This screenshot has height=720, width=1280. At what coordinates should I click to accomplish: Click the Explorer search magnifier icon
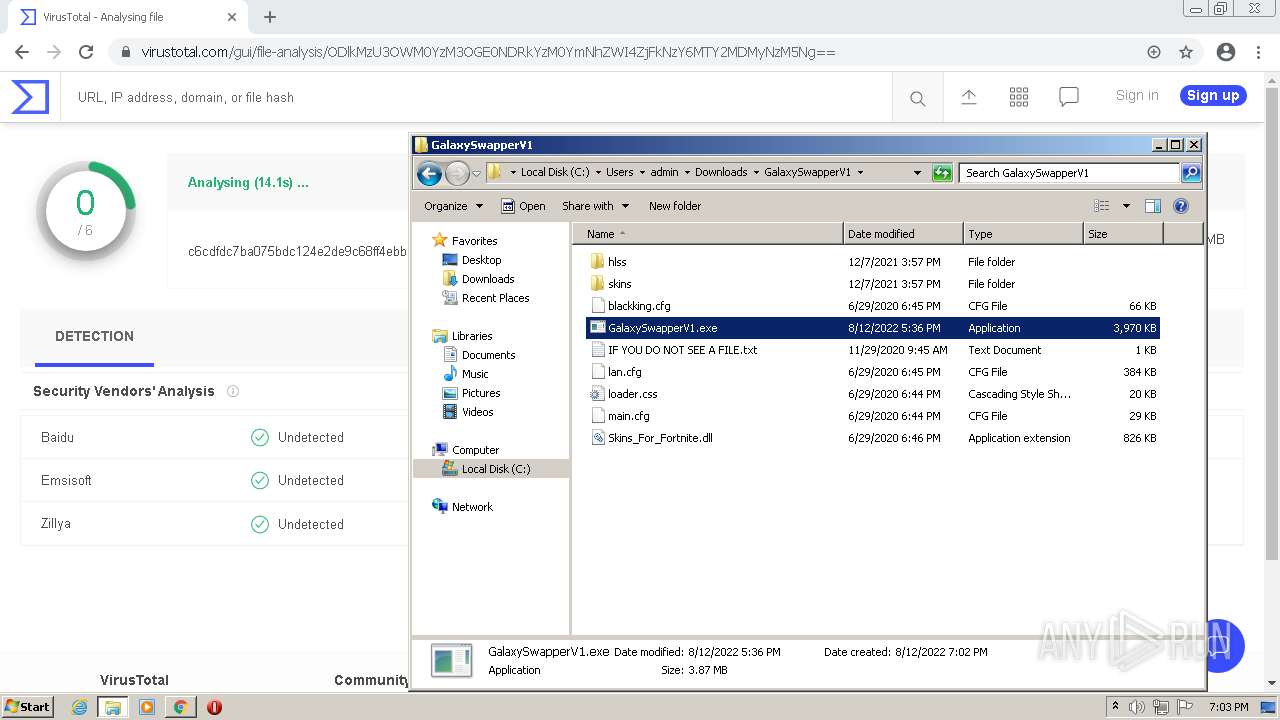[1191, 173]
